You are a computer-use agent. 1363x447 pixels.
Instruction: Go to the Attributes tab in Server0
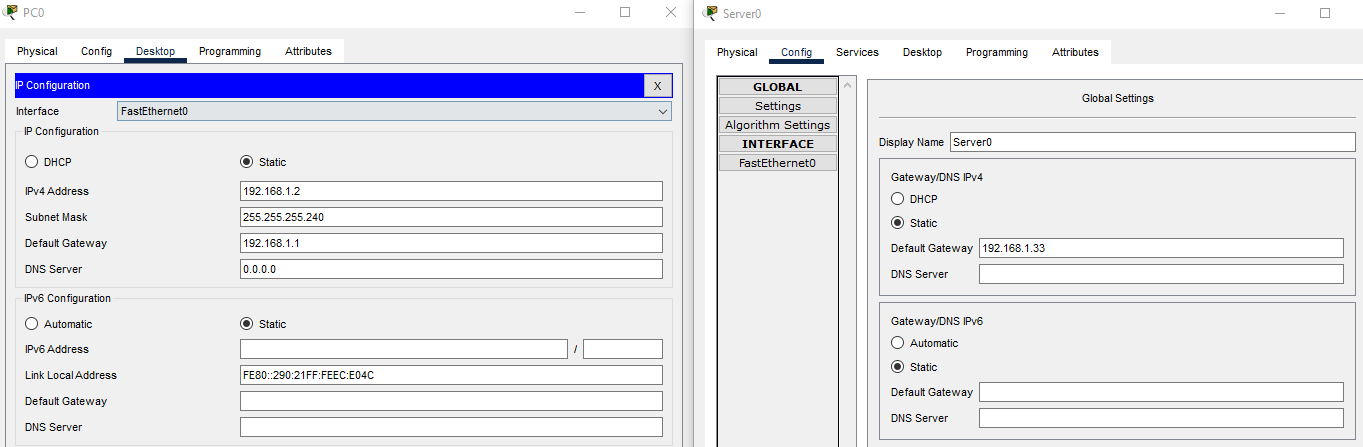coord(1075,52)
